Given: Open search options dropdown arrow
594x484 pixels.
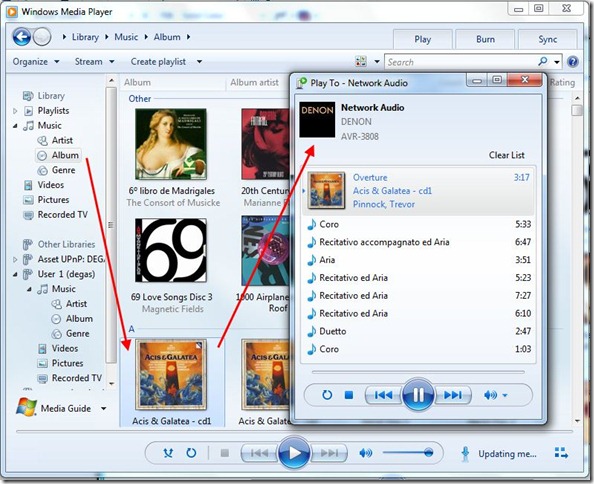Looking at the screenshot, I should pos(557,62).
